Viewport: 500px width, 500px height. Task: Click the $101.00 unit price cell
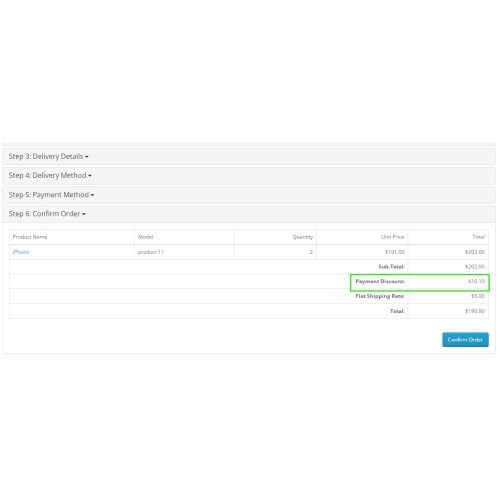395,252
